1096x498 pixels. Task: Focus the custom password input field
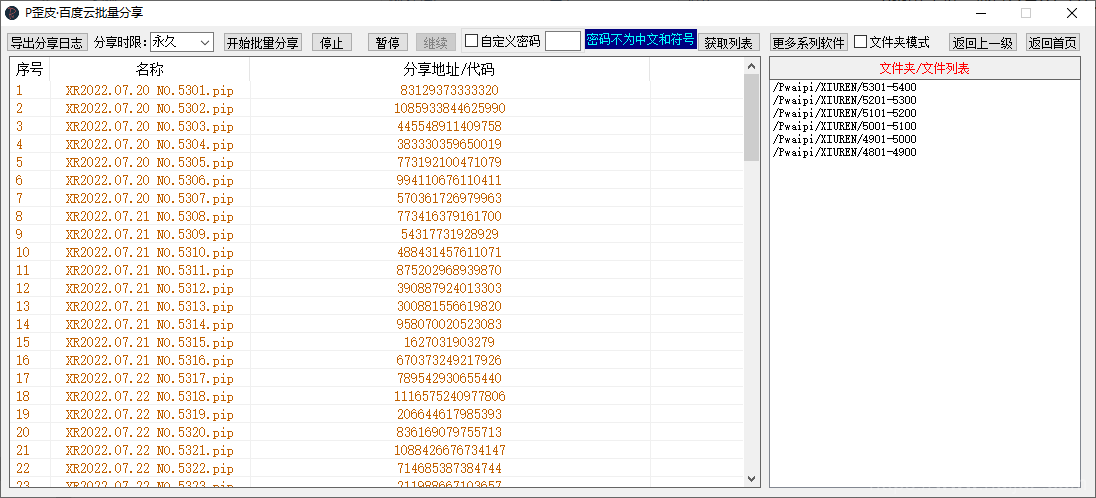pyautogui.click(x=563, y=41)
